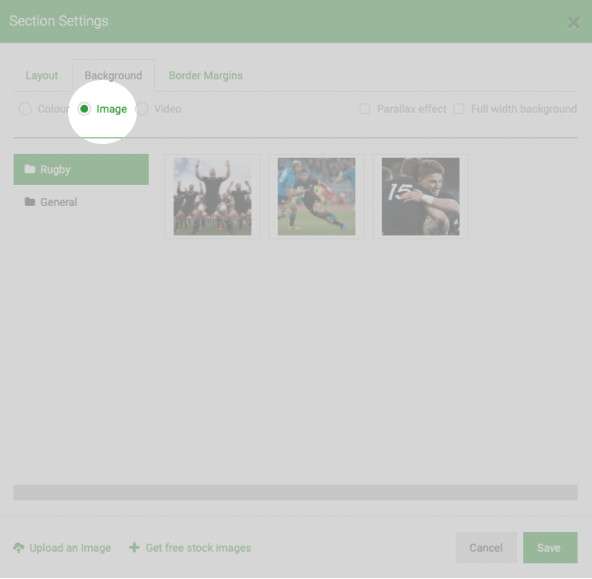Enable Full width background checkbox

click(459, 109)
